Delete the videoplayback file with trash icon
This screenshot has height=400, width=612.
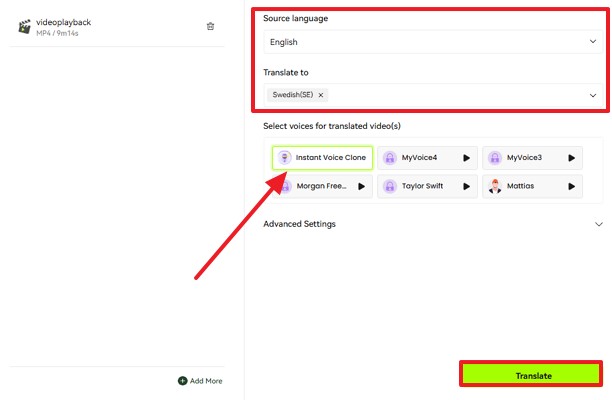[x=210, y=26]
